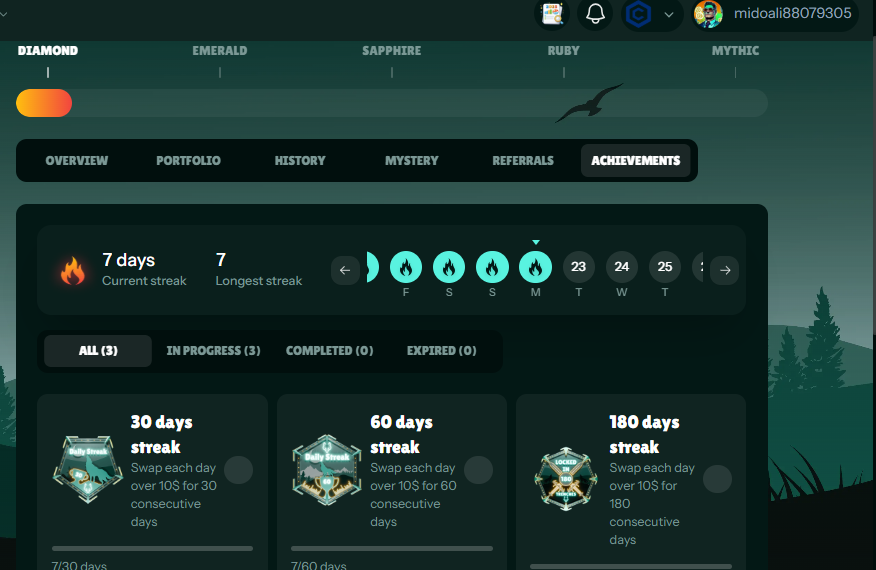The width and height of the screenshot is (876, 570).
Task: Filter achievements by Expired (0)
Action: coord(441,351)
